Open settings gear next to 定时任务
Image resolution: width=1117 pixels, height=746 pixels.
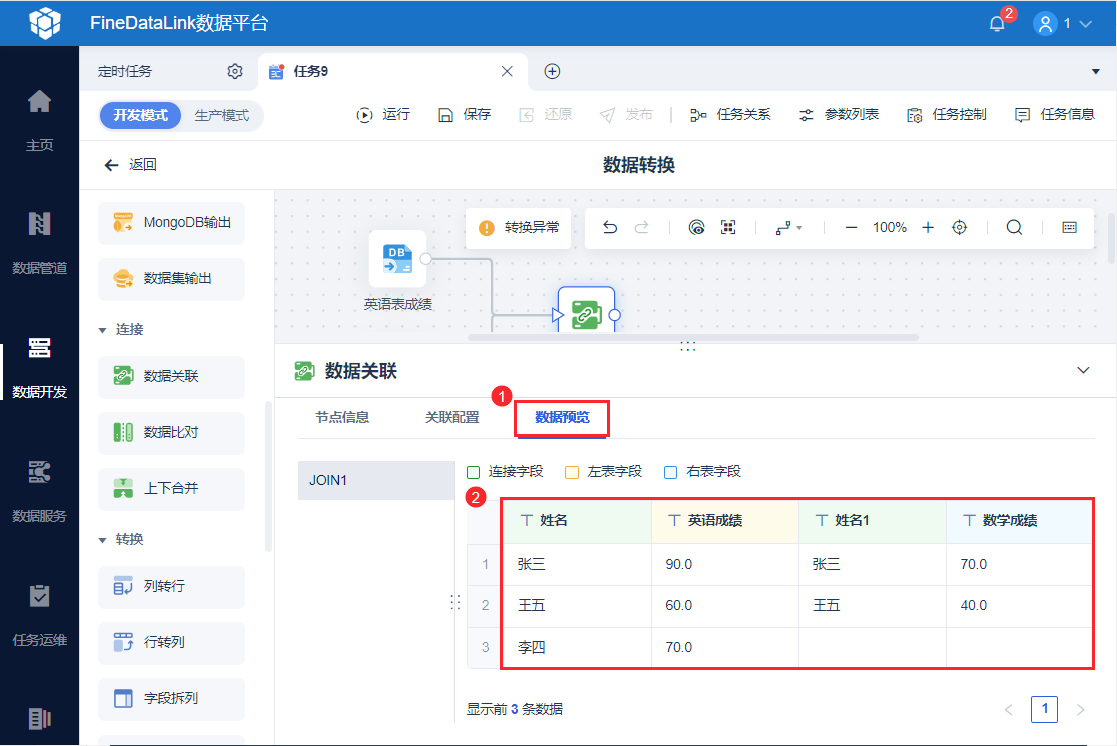(235, 71)
